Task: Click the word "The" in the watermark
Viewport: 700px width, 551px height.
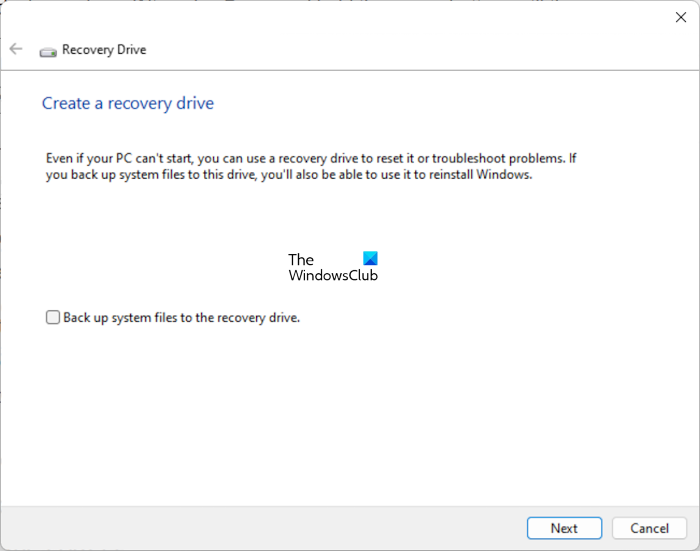Action: click(301, 260)
